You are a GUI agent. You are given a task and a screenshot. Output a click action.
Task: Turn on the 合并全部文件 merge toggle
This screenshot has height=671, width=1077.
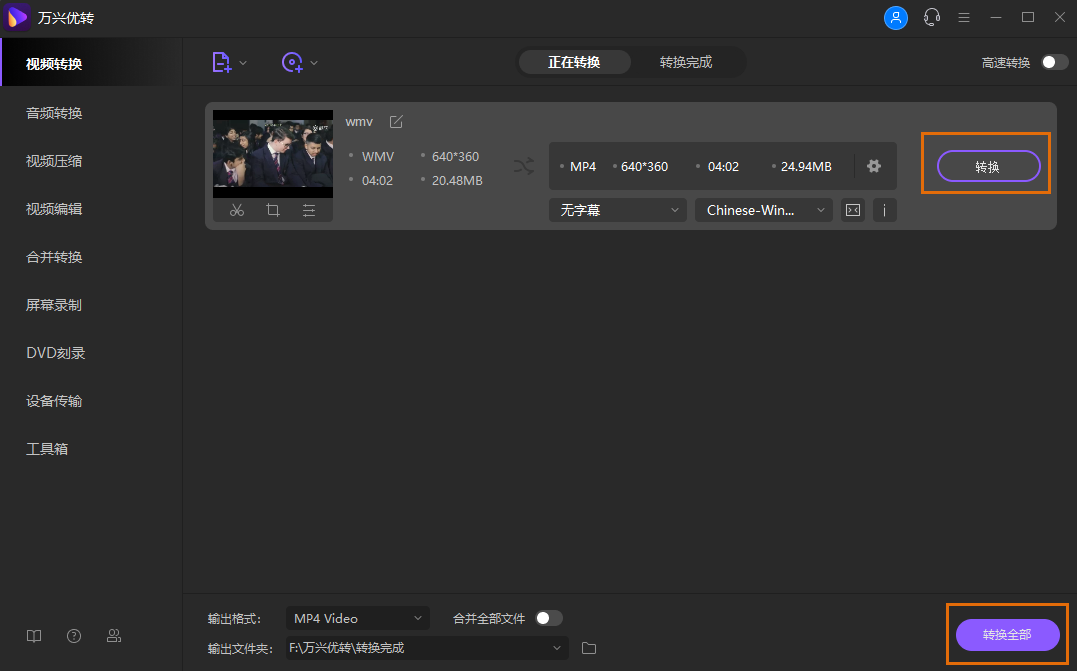click(x=549, y=618)
